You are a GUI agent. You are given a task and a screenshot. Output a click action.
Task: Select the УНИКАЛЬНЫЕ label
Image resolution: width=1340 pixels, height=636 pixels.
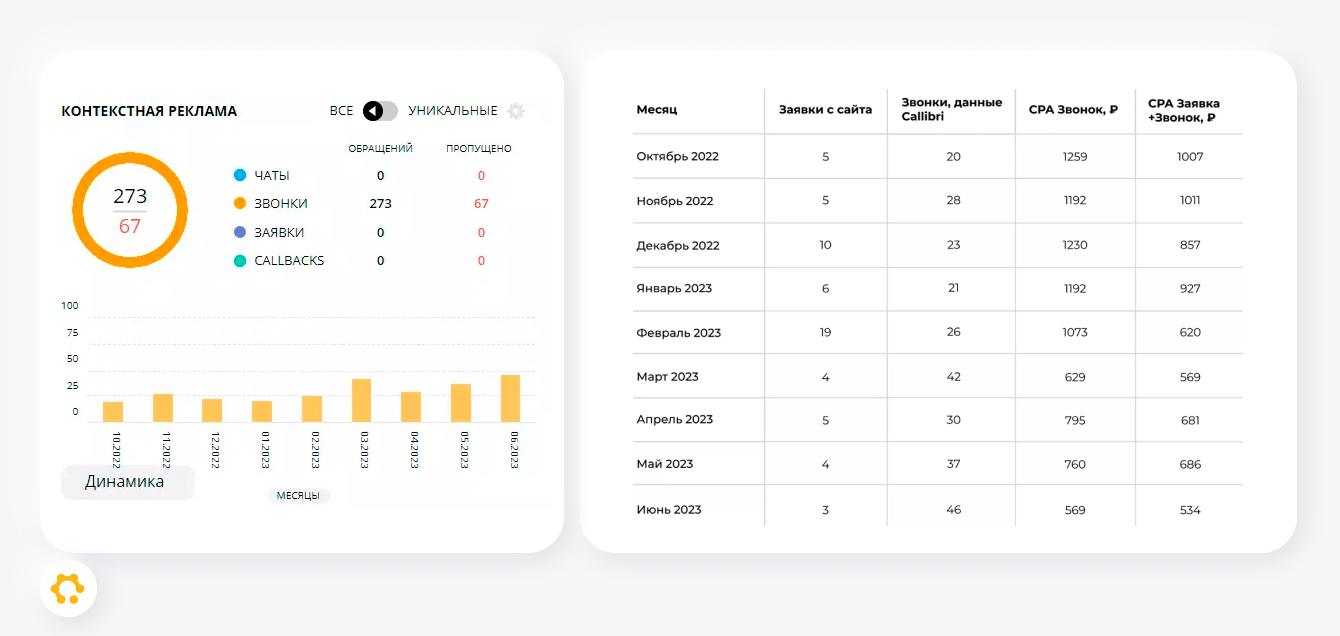(453, 111)
